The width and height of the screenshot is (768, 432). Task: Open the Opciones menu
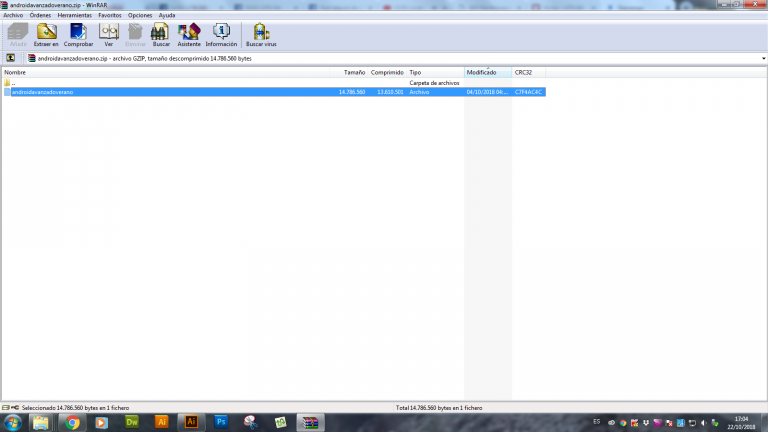click(x=140, y=15)
